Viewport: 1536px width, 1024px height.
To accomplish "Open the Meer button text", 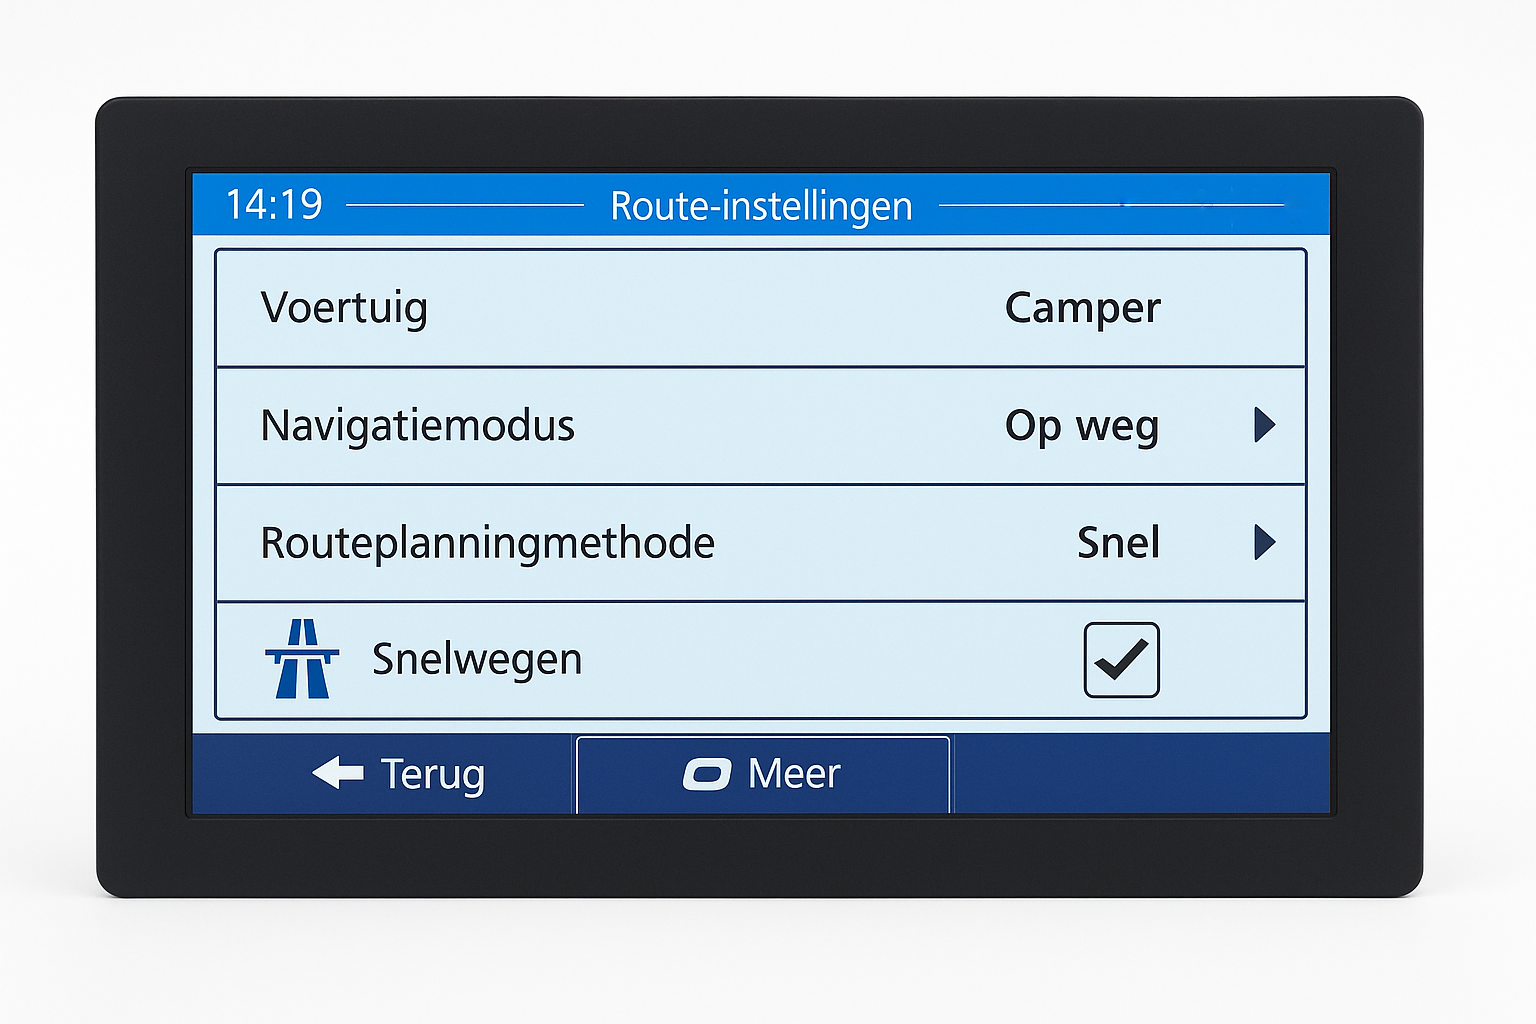I will (794, 774).
